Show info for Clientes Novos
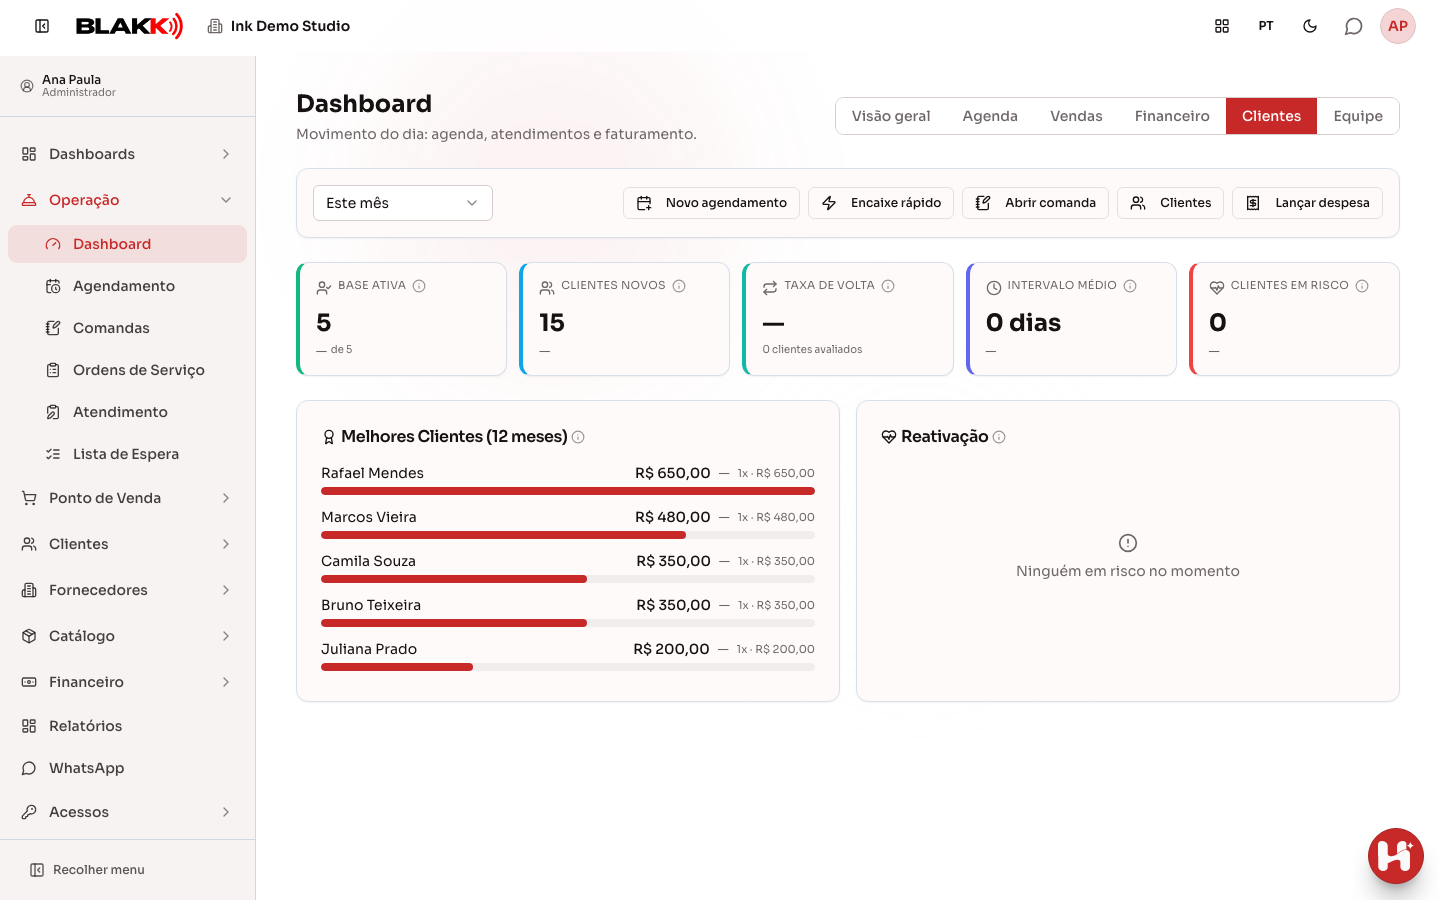 (679, 286)
